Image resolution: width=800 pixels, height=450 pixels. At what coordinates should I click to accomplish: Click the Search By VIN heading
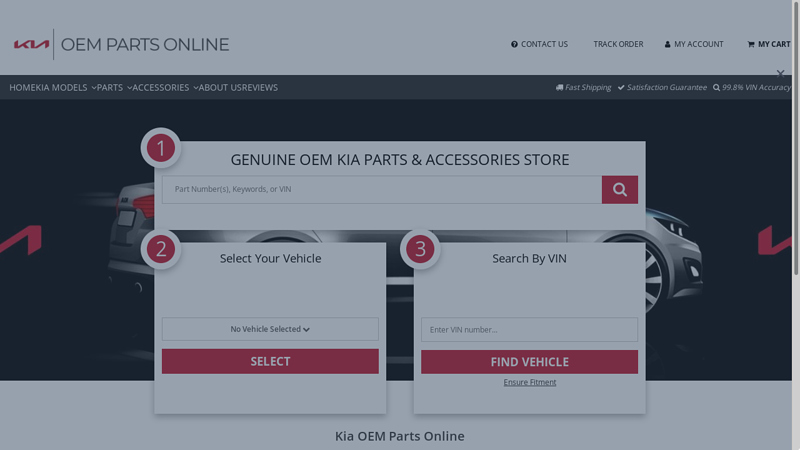click(x=529, y=259)
